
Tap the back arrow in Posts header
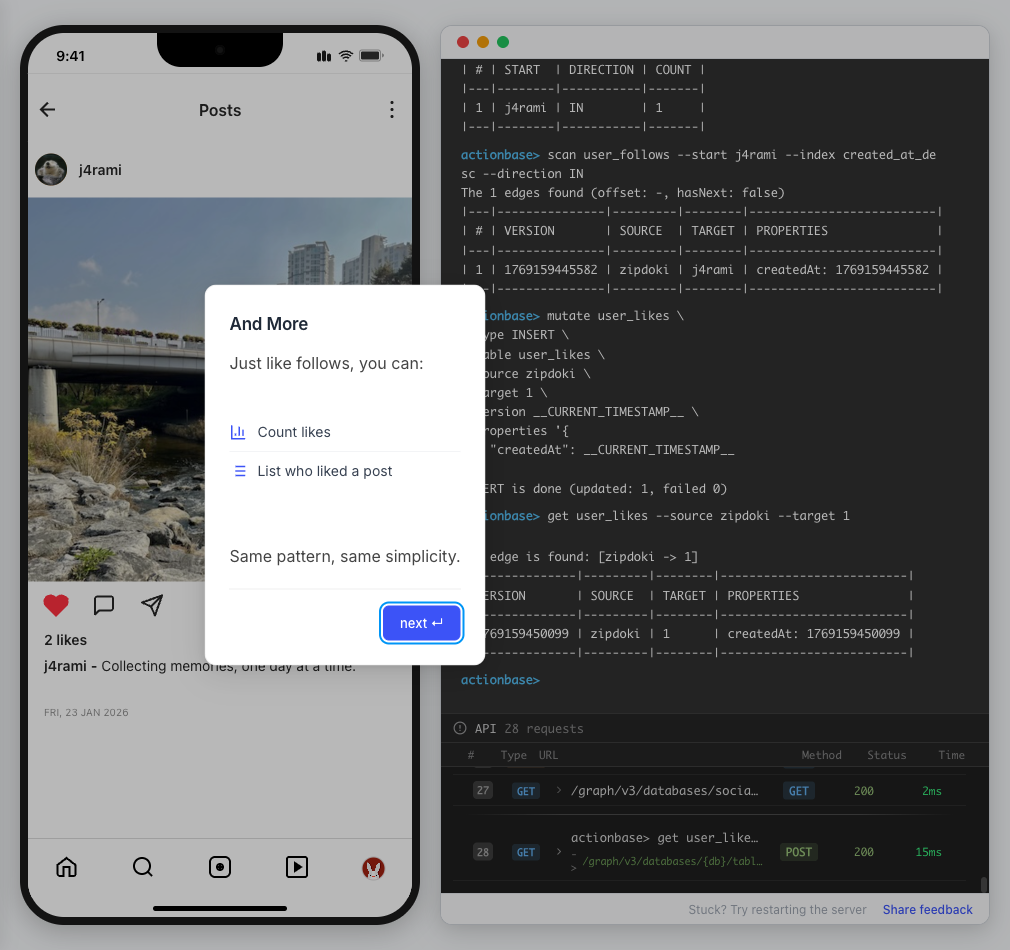tap(47, 110)
